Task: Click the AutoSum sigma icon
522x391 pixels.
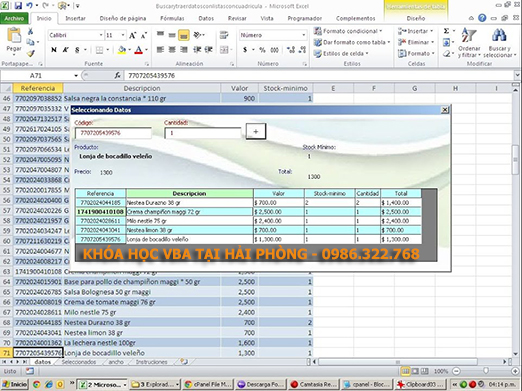Action: click(446, 31)
